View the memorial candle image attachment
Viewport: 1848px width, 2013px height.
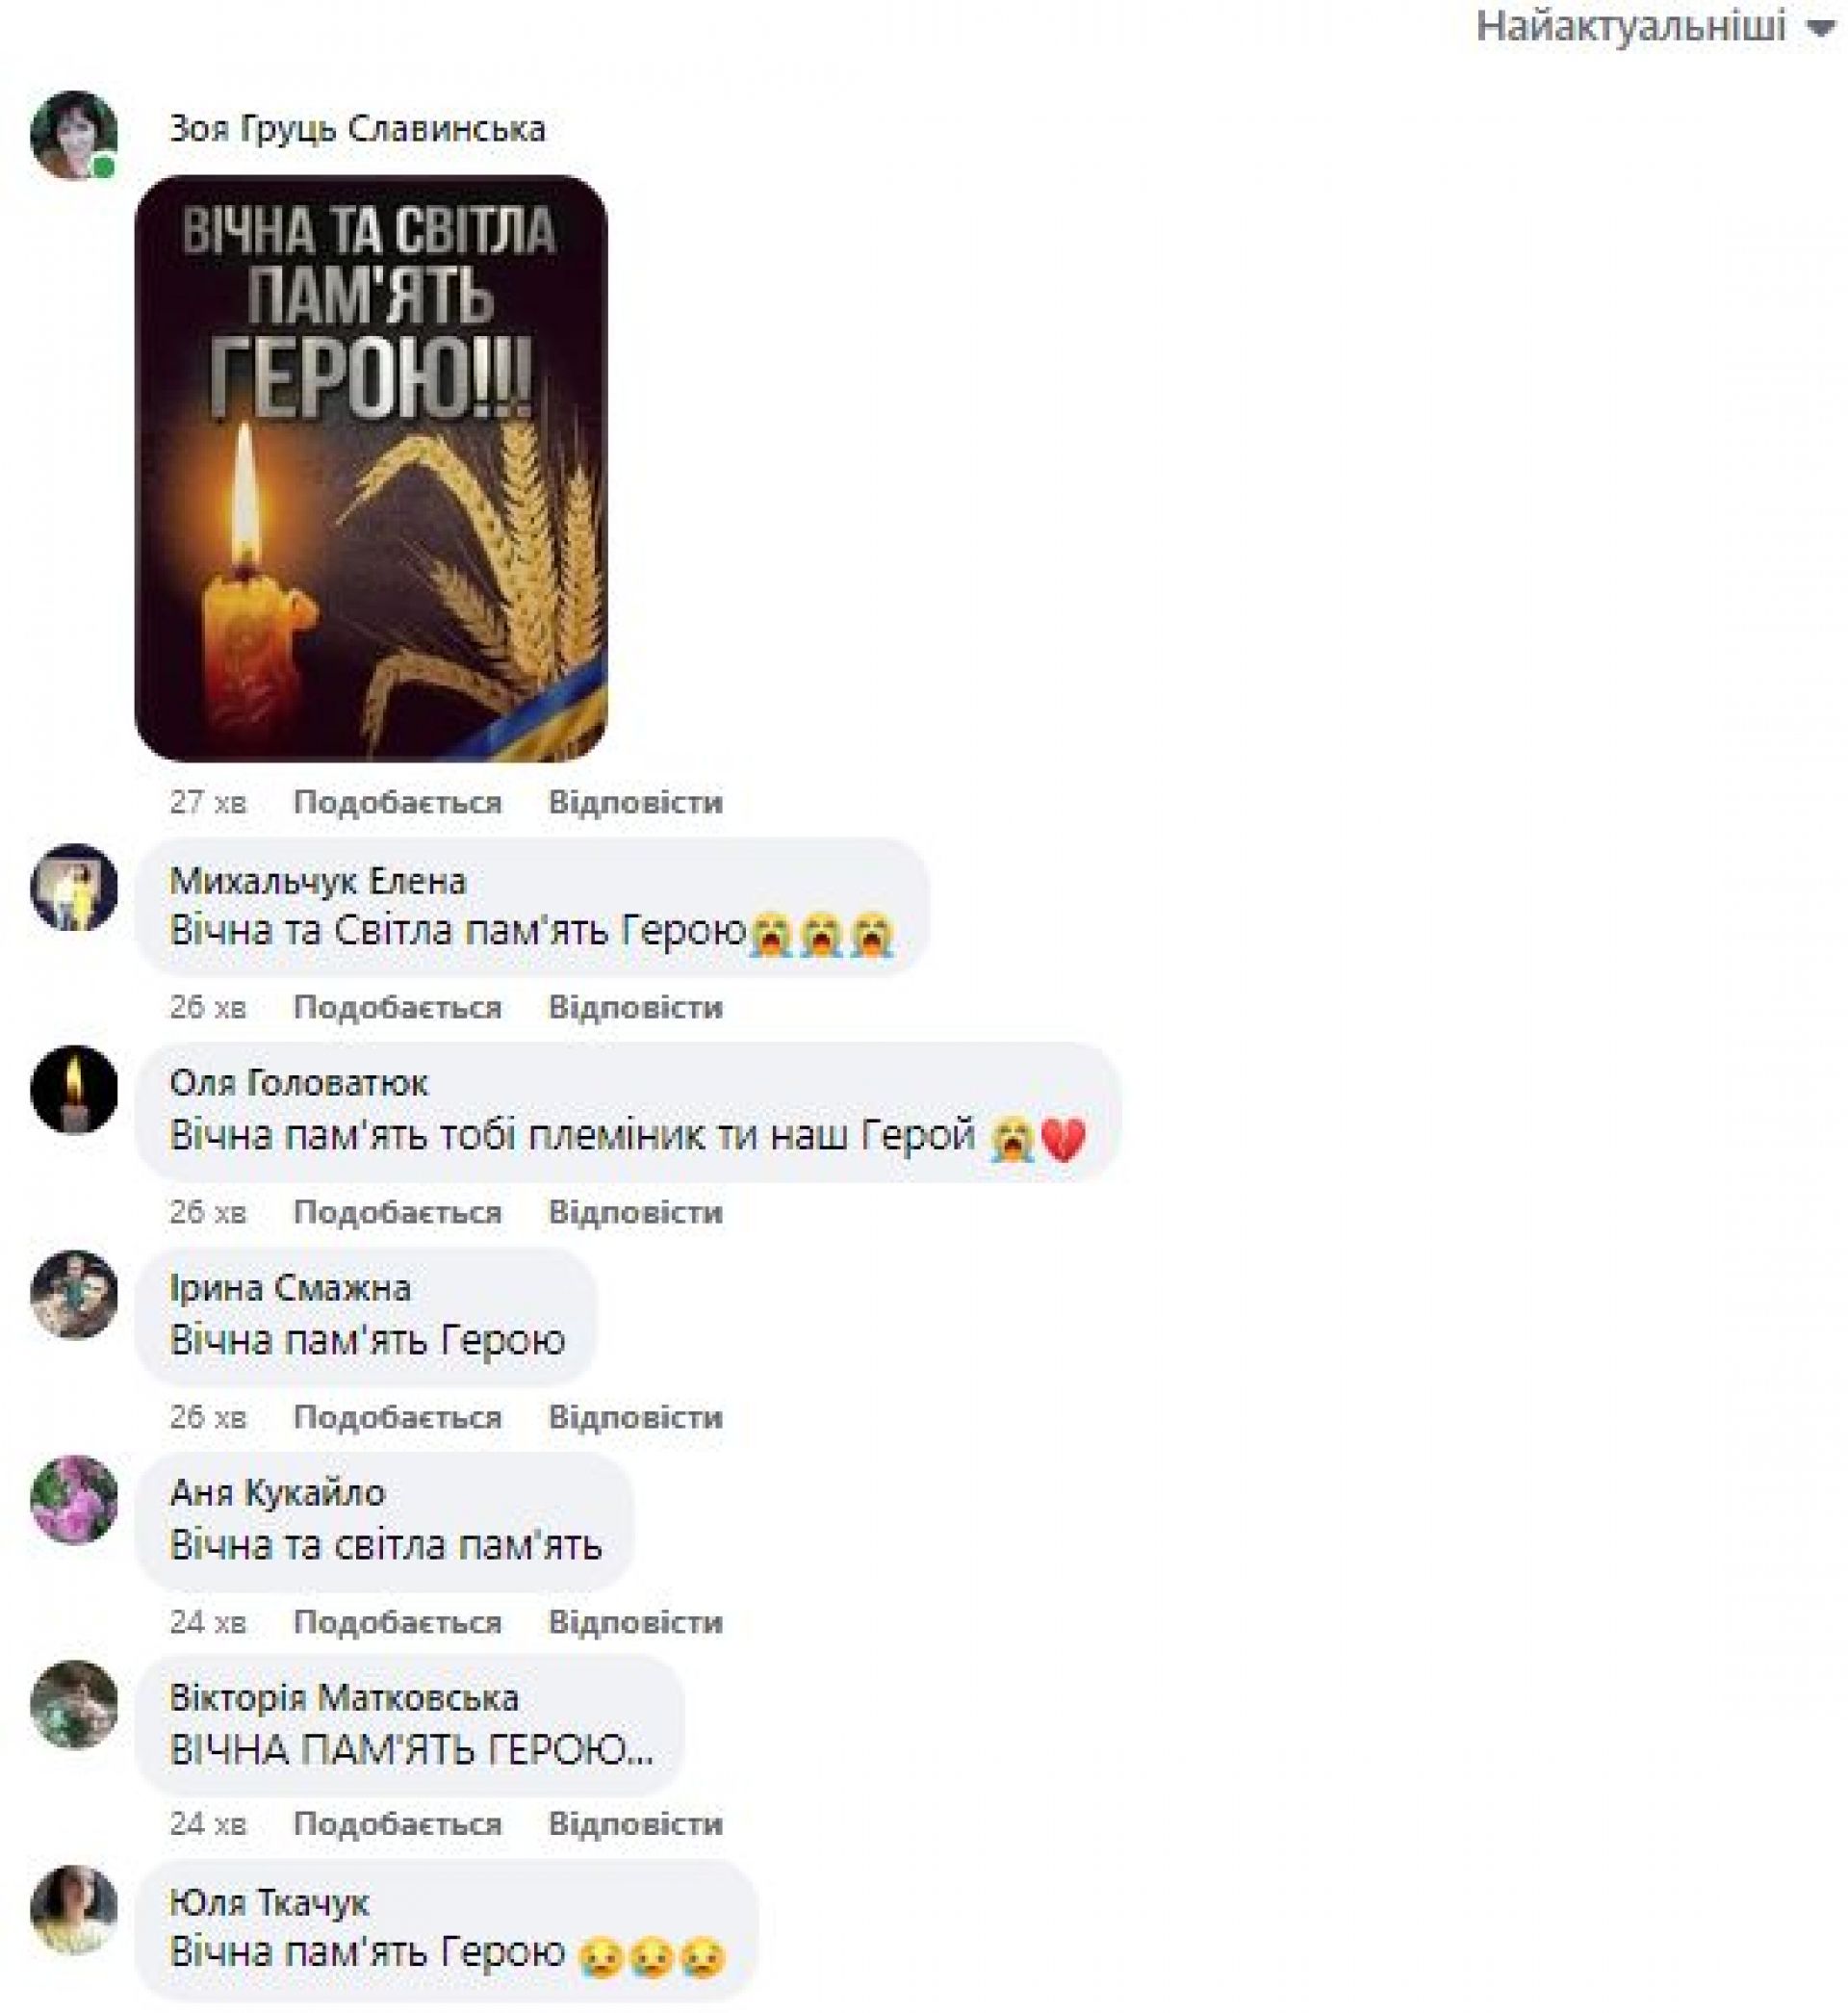[x=371, y=469]
